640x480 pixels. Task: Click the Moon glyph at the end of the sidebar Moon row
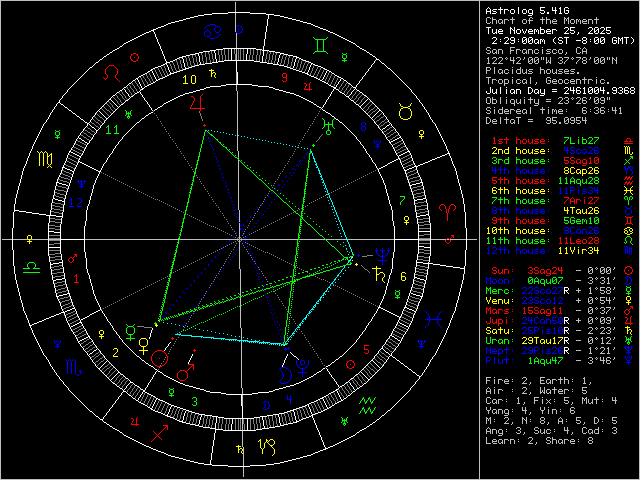(x=629, y=281)
